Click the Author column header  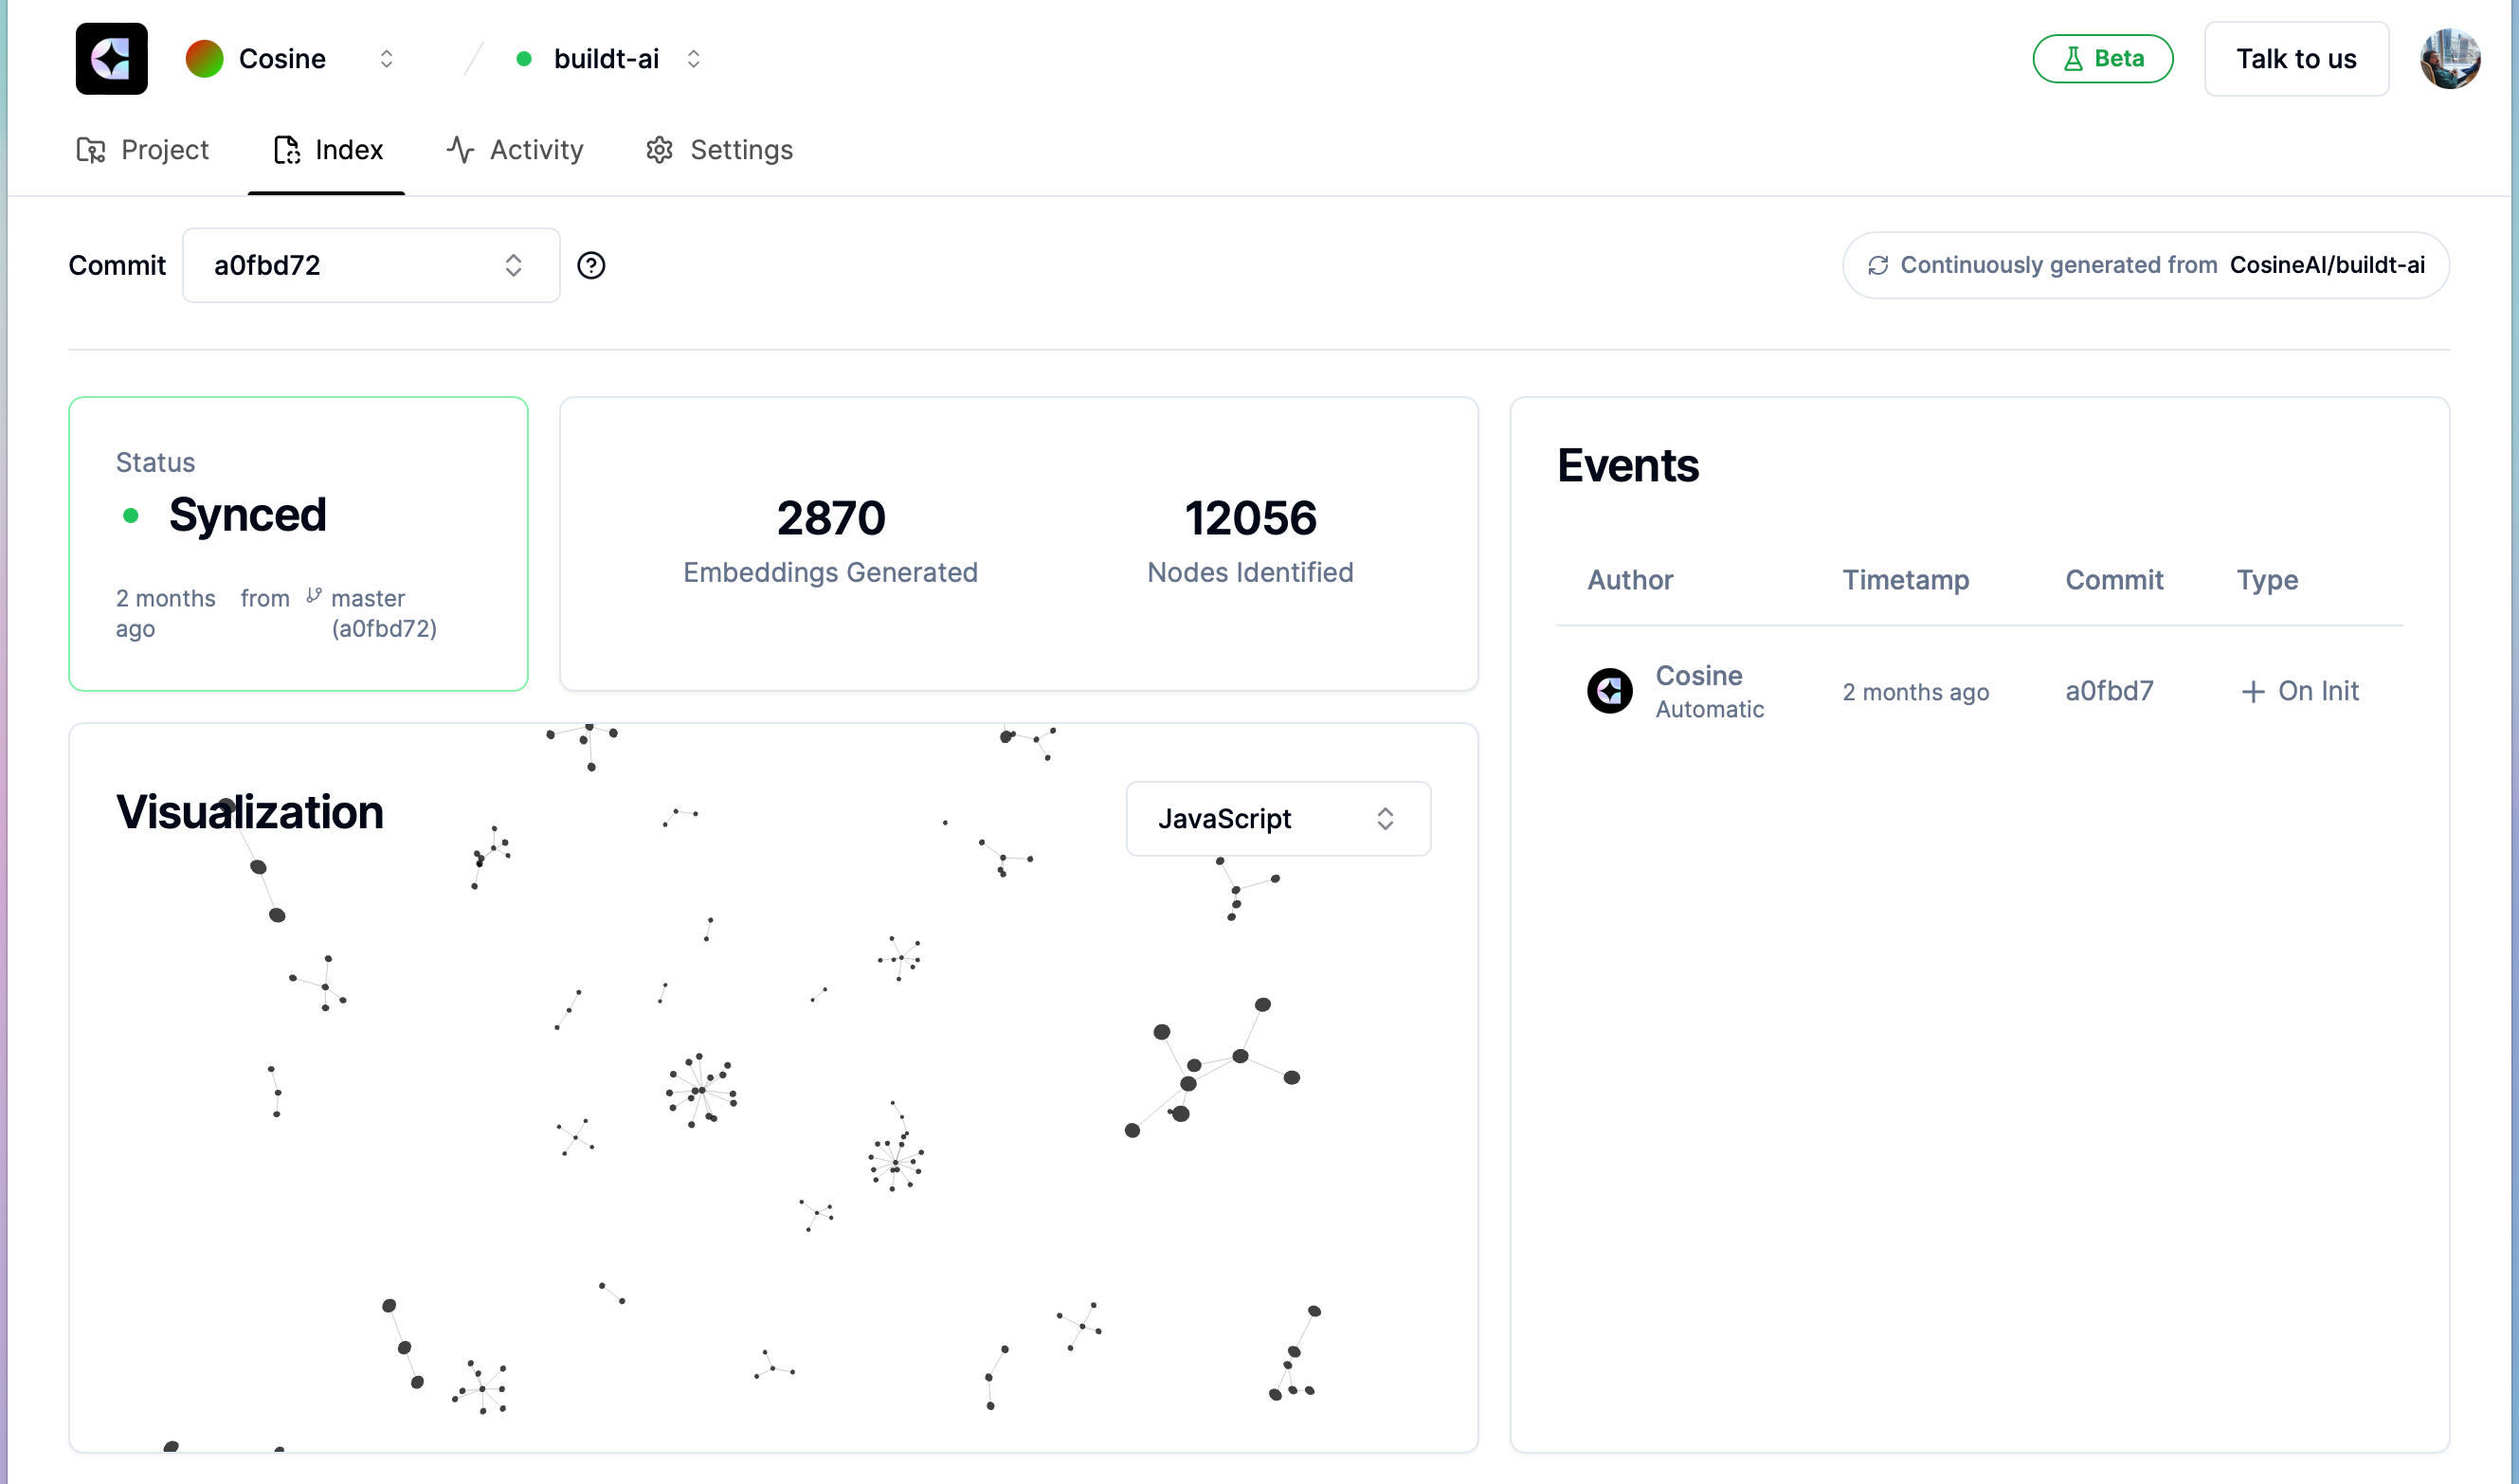pos(1629,580)
